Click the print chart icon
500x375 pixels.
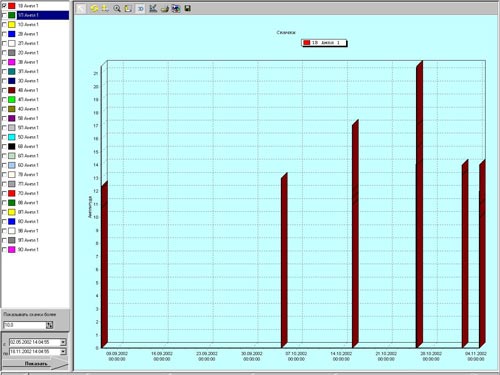(165, 9)
